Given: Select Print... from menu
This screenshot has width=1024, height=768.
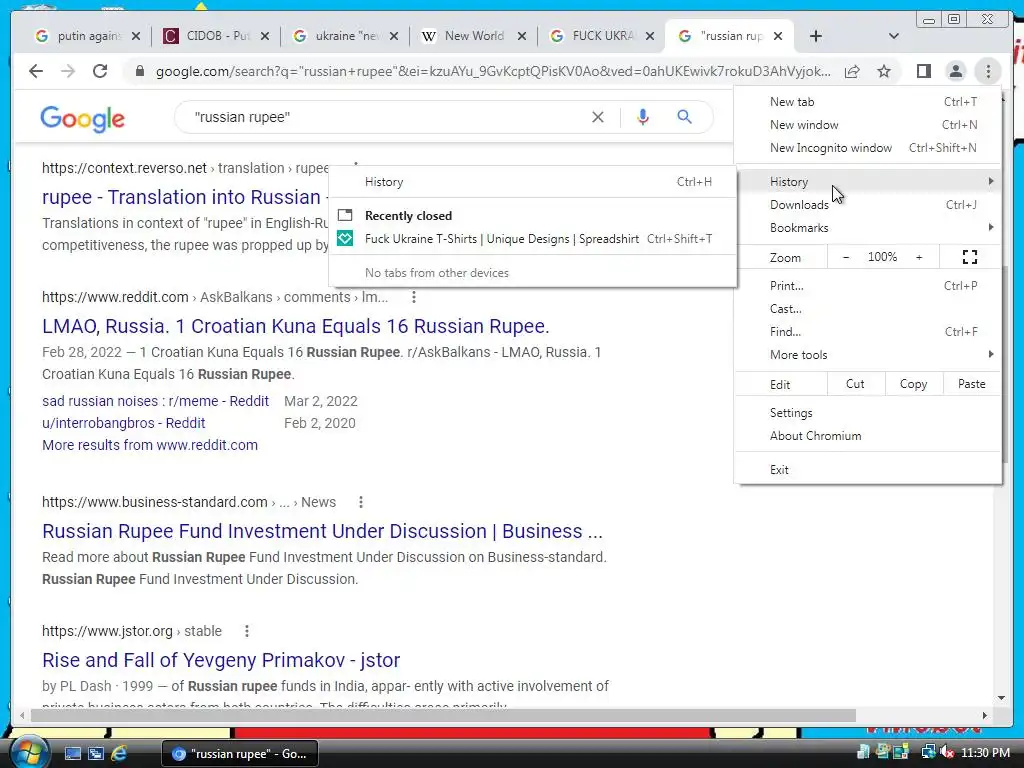Looking at the screenshot, I should (867, 286).
